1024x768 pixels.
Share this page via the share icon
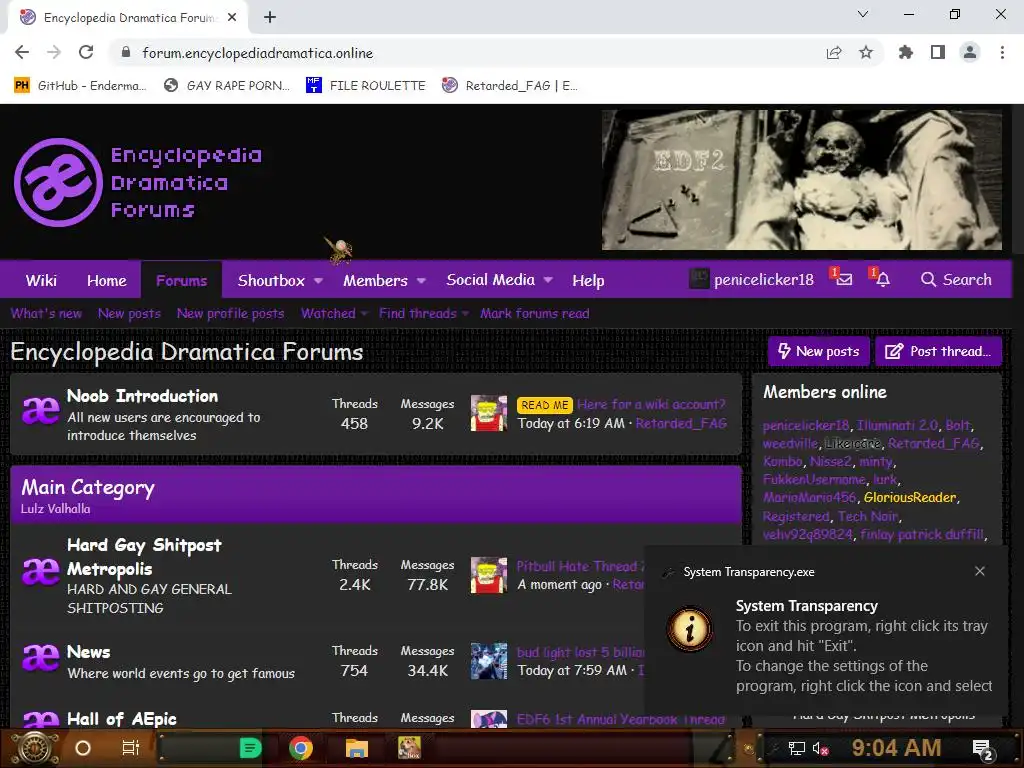[834, 53]
